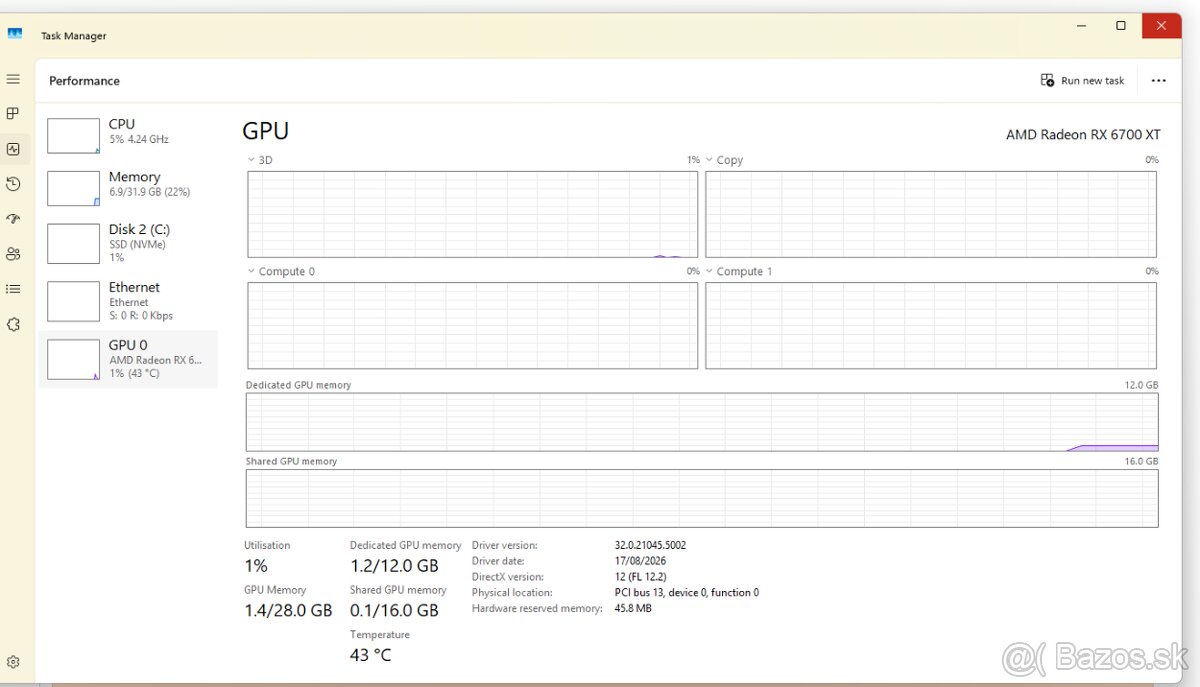Screen dimensions: 1200x687
Task: Click the DirectX version 12 (FL 12.2)
Action: [x=640, y=577]
